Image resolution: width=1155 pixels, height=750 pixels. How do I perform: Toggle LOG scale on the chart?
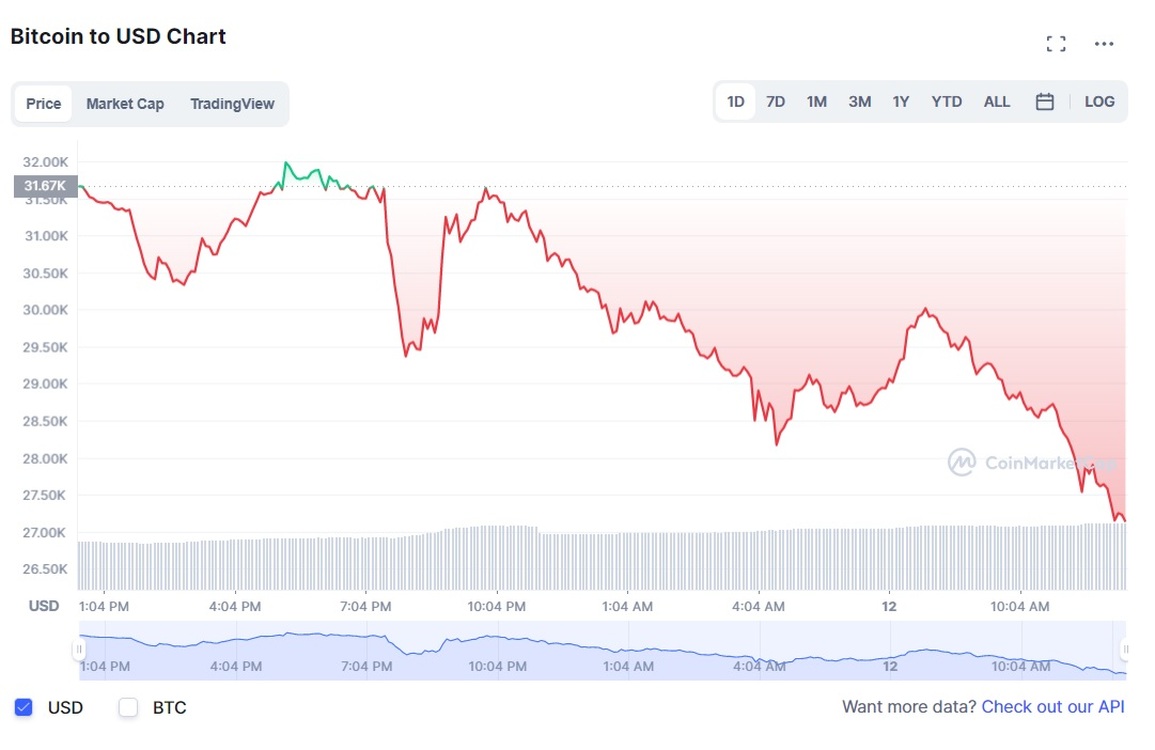pos(1099,102)
